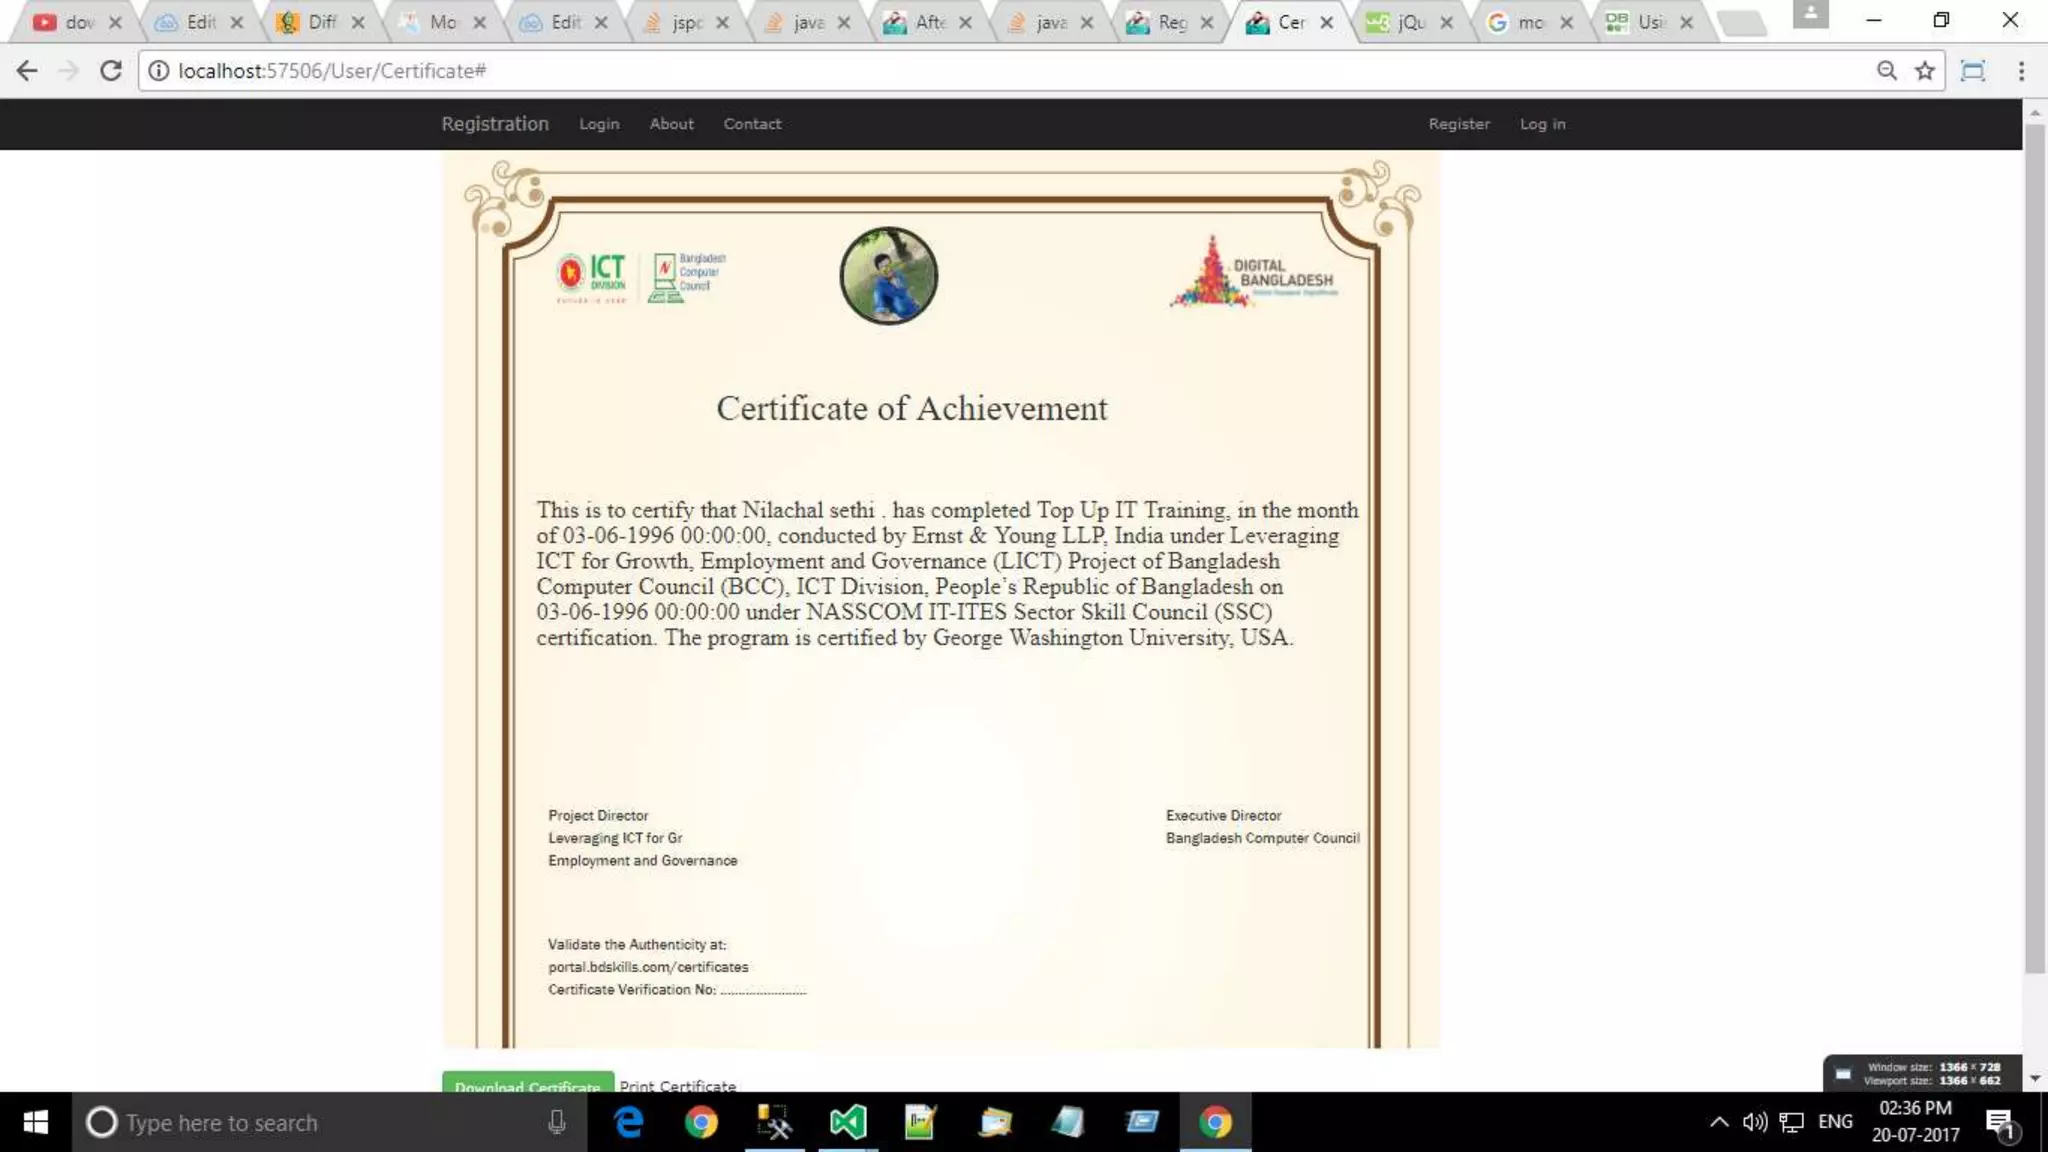Viewport: 2048px width, 1152px height.
Task: Click the zoom magnifier icon in address bar
Action: click(1886, 71)
